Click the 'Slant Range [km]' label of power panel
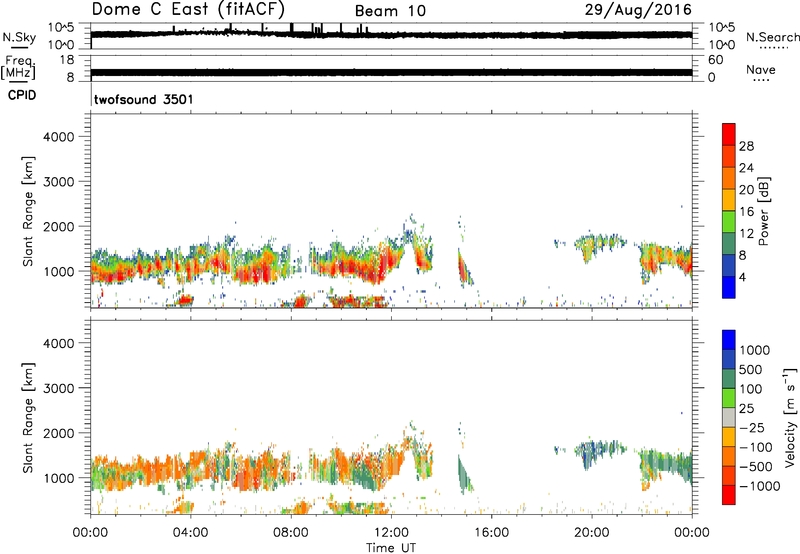Image resolution: width=800 pixels, height=554 pixels. (x=28, y=211)
